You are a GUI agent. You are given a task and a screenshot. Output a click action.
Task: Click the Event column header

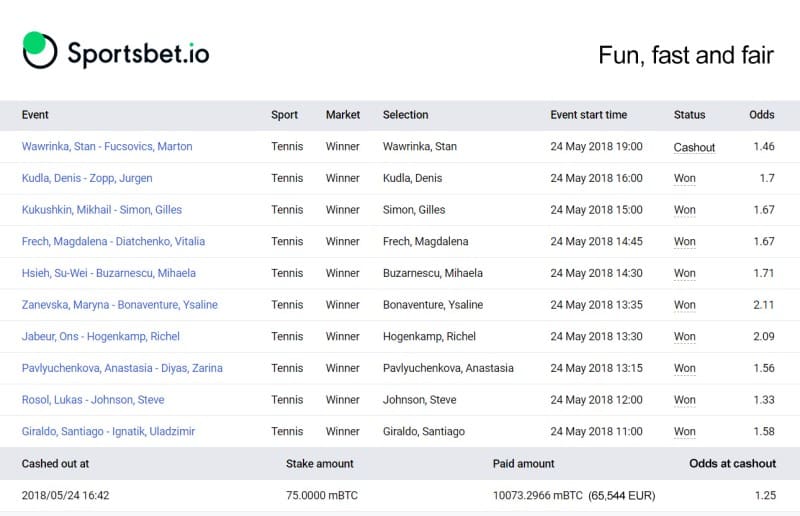click(x=35, y=115)
